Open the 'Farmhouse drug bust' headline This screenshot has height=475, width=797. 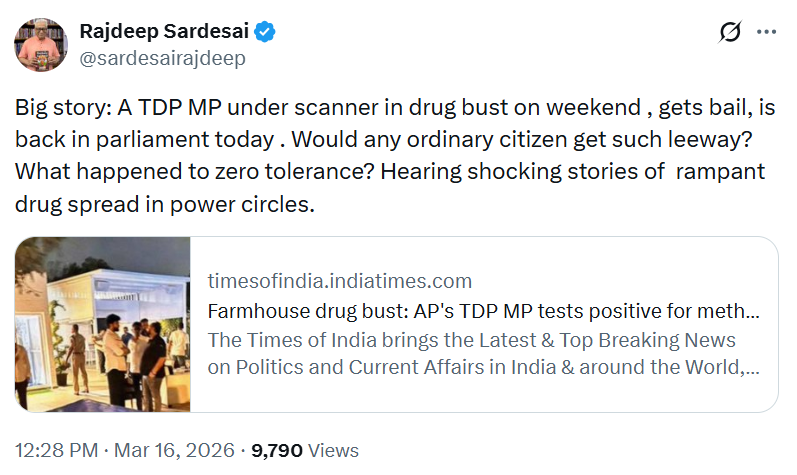click(483, 310)
